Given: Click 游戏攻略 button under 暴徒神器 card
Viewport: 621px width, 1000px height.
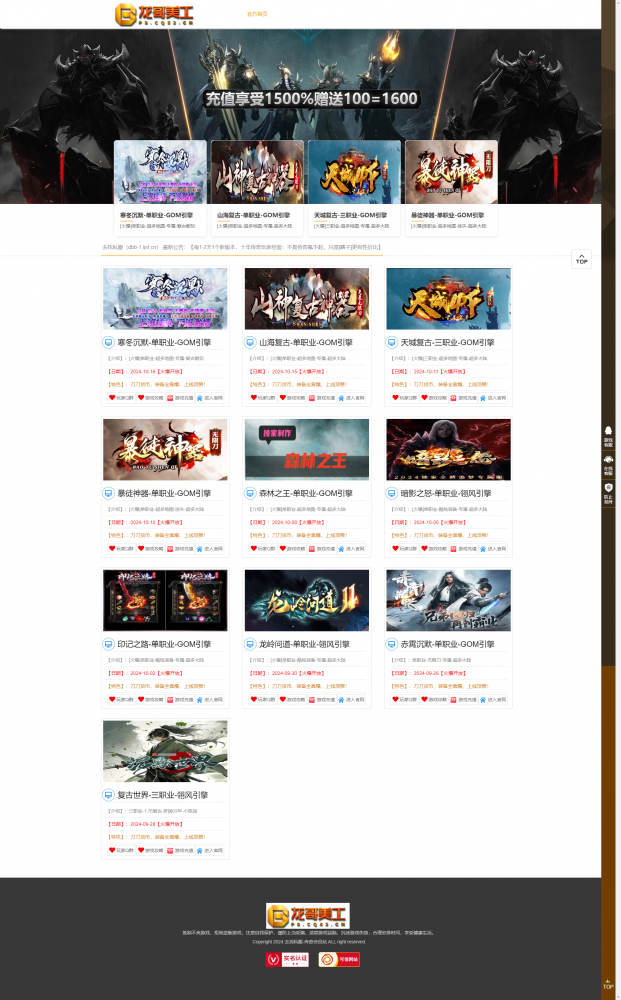Looking at the screenshot, I should point(150,548).
